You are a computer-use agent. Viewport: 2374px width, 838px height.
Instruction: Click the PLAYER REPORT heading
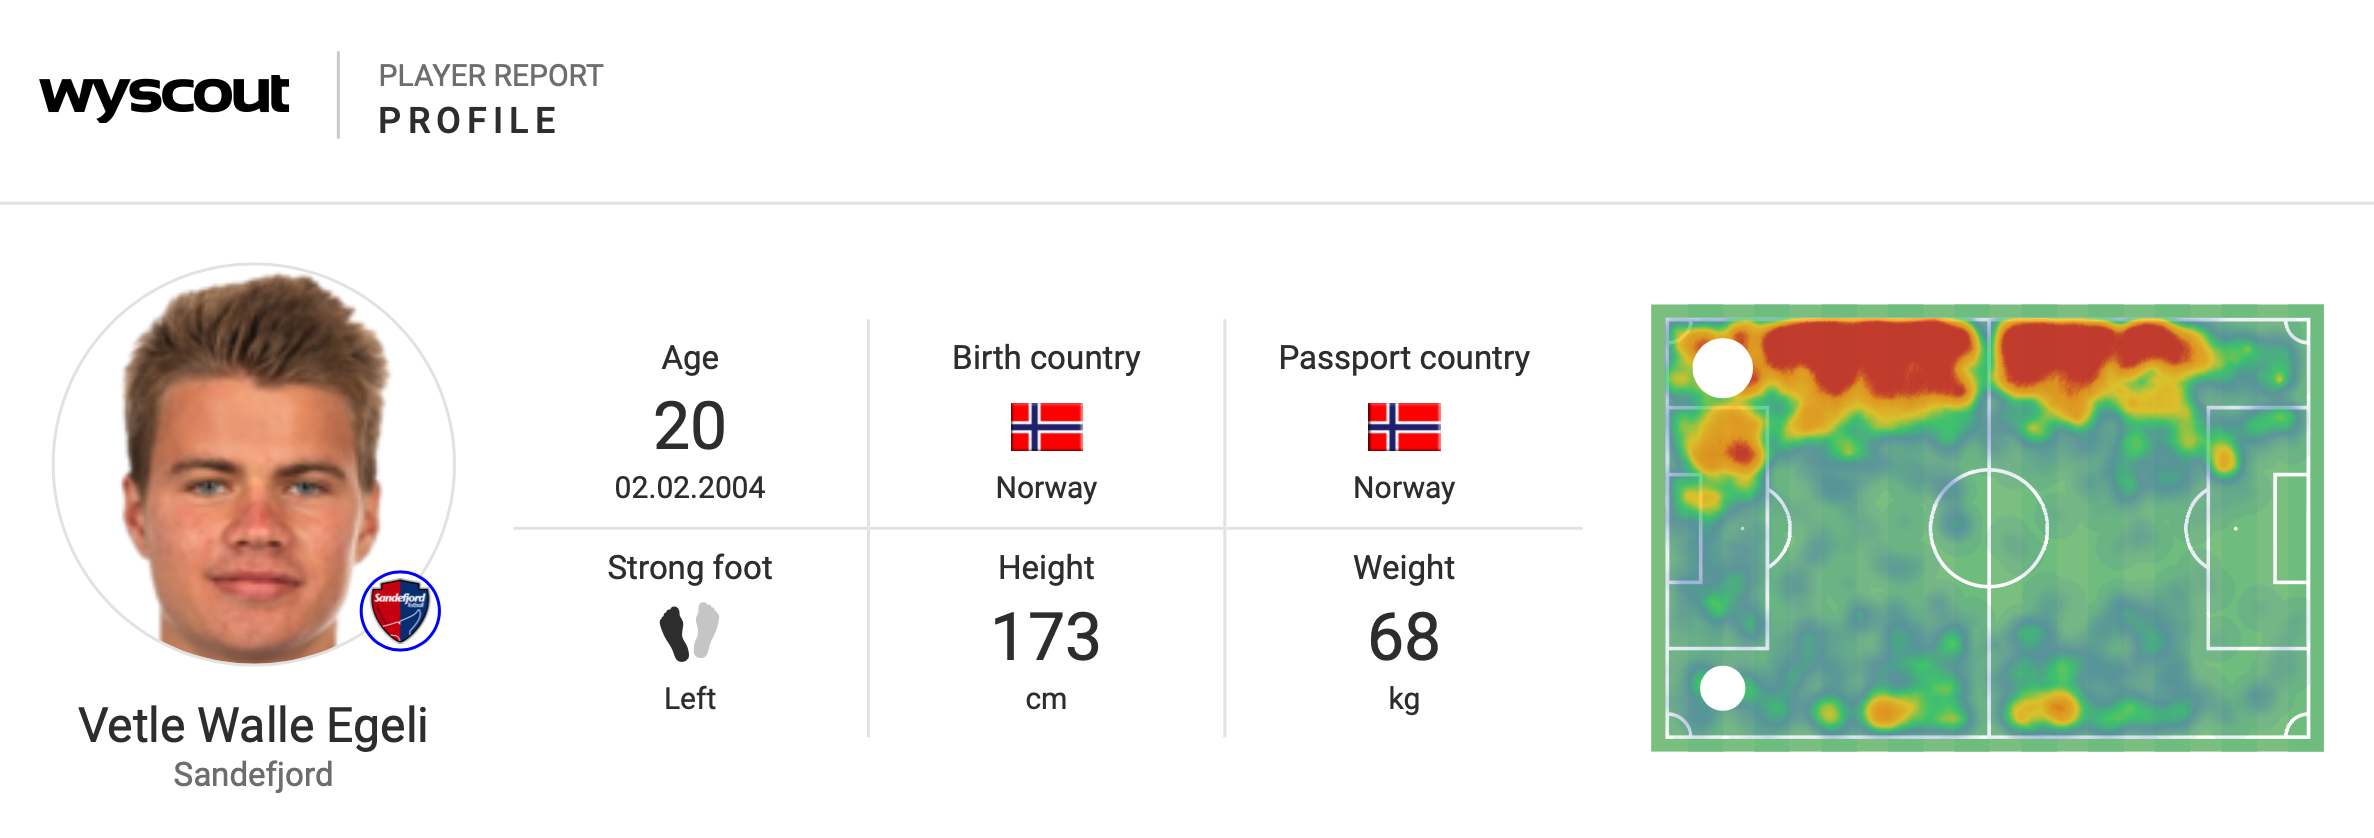point(490,76)
